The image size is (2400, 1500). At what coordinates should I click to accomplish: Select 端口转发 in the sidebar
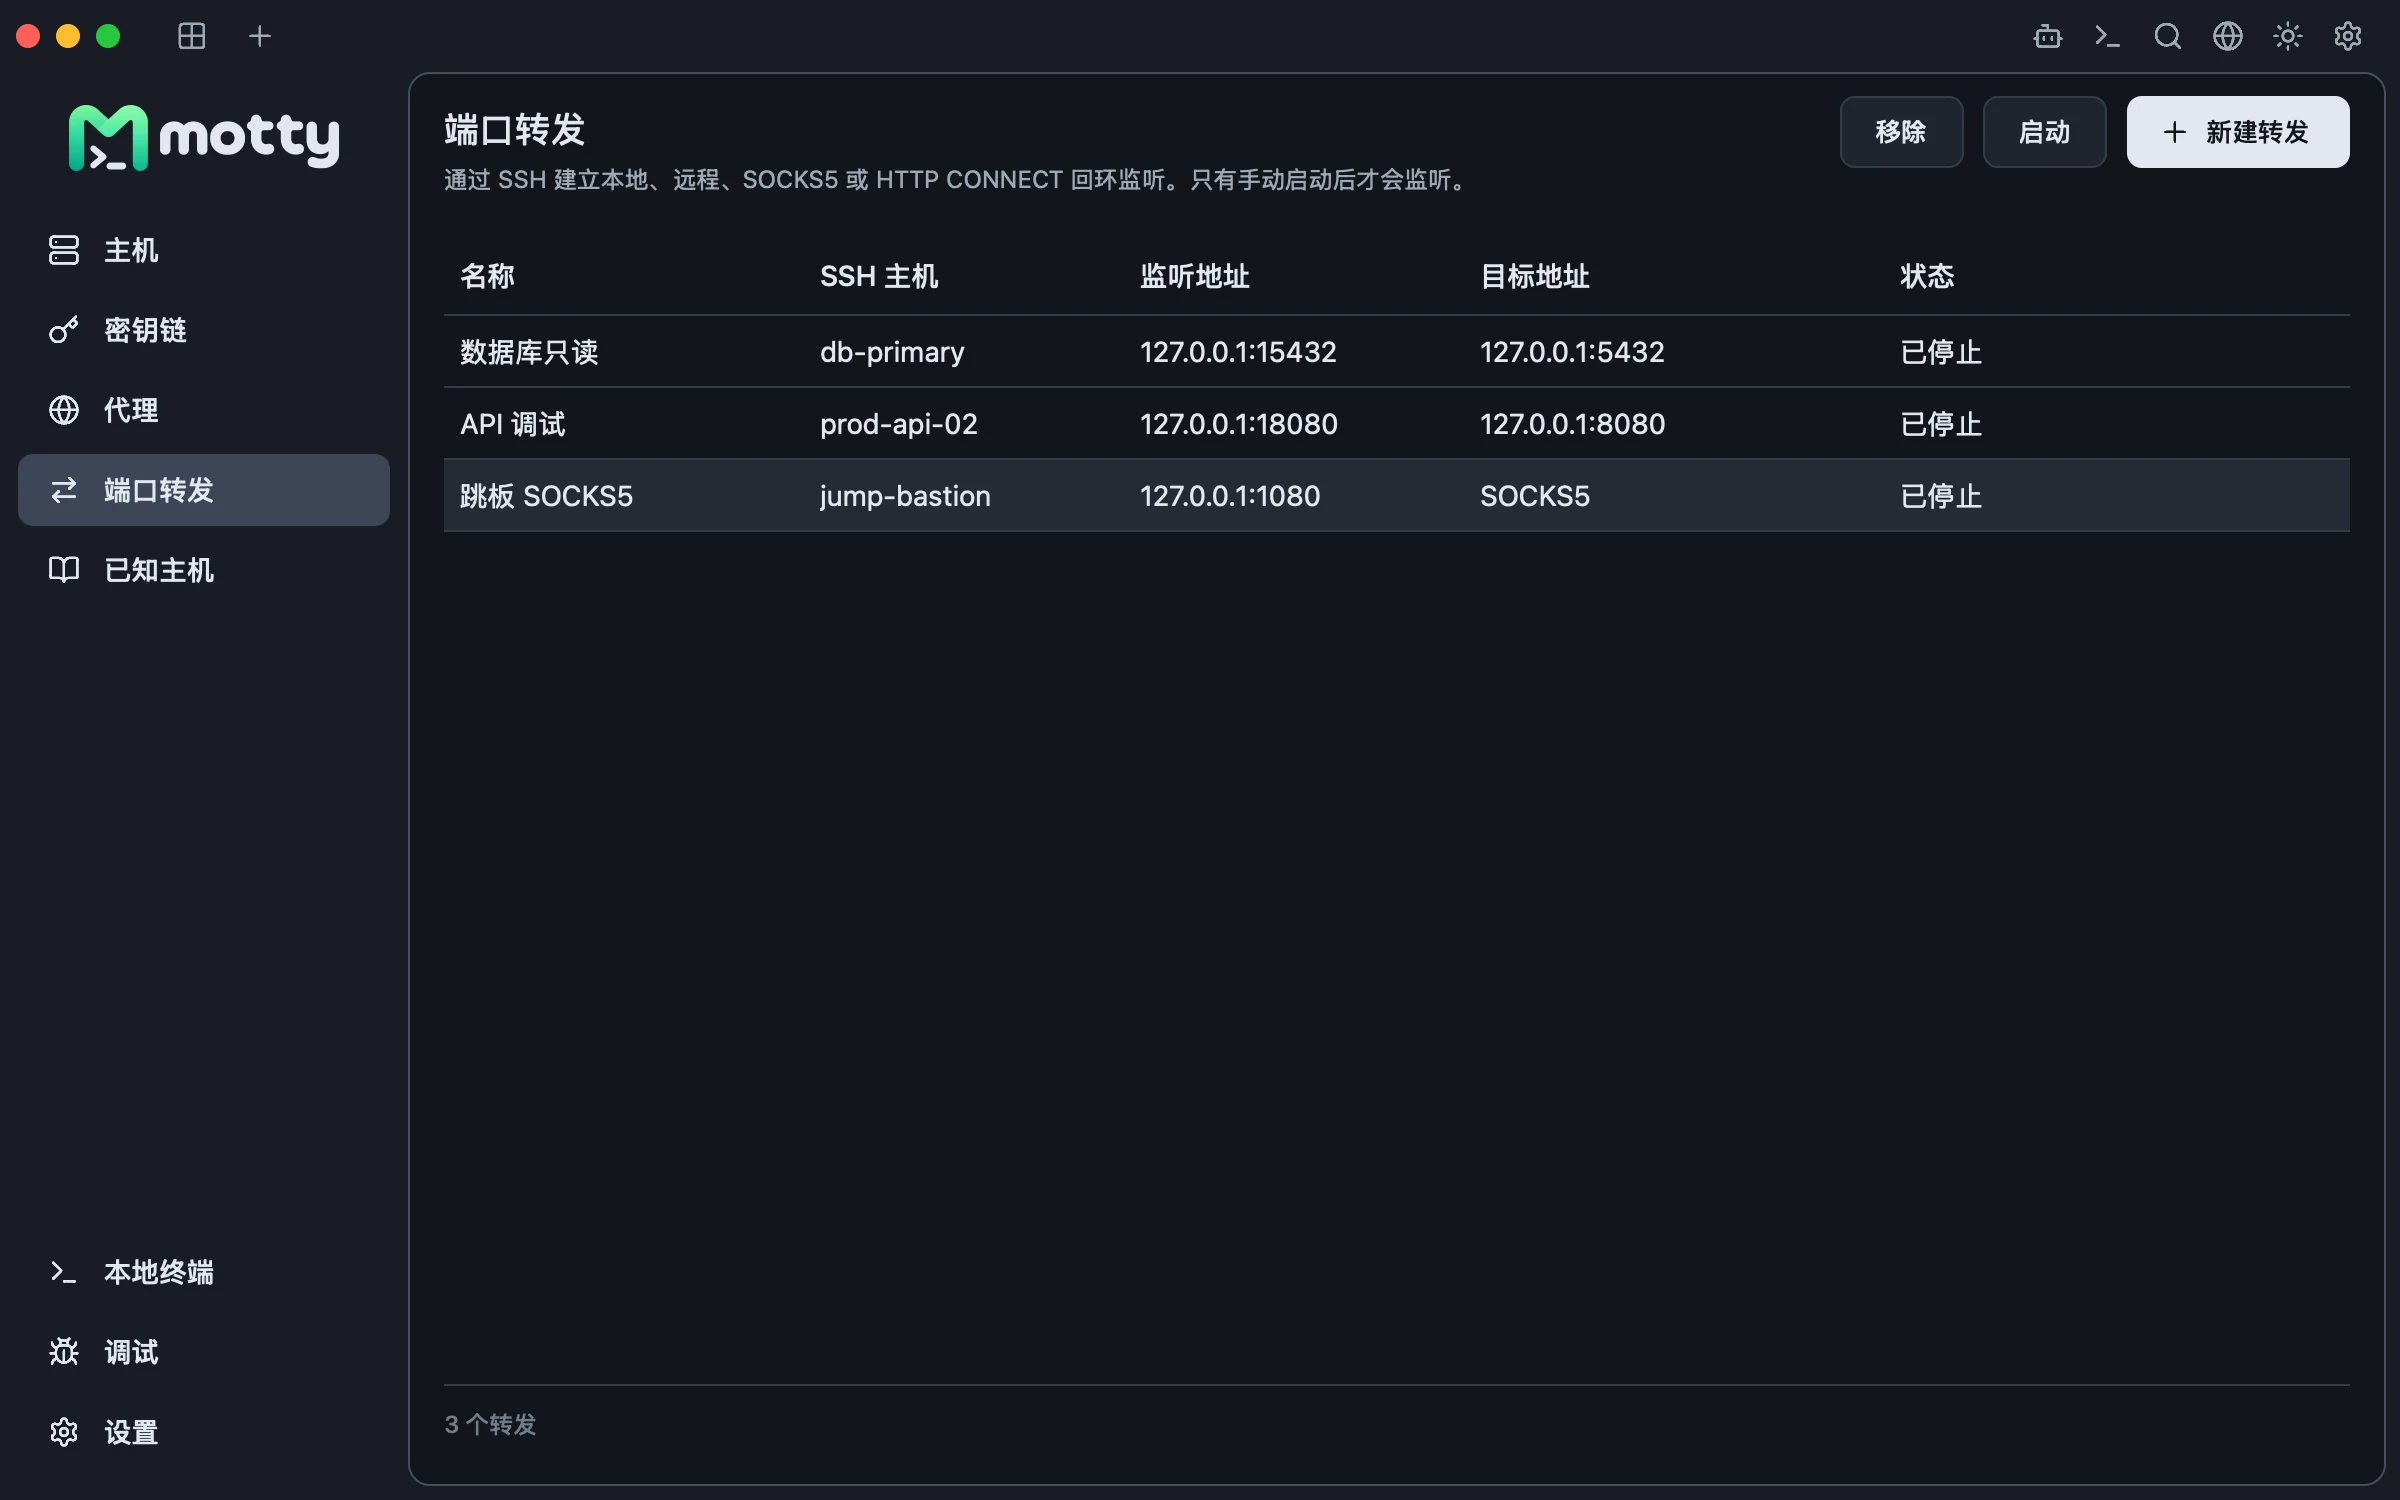[x=204, y=490]
